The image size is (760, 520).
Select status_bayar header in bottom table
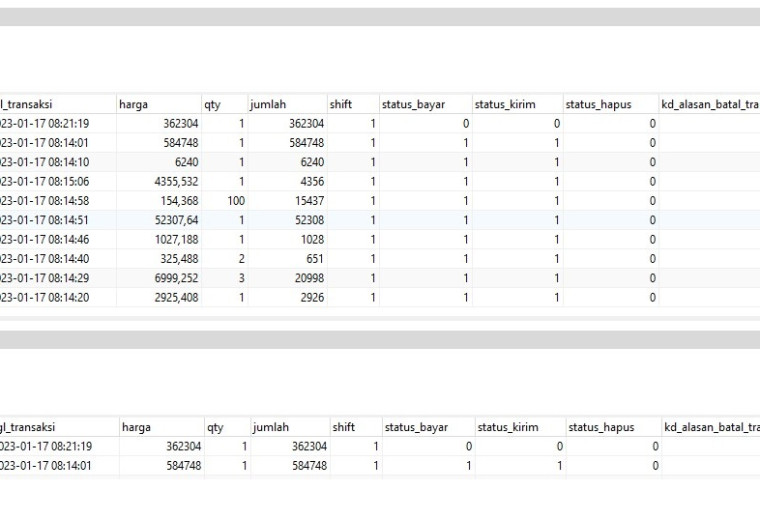pos(428,427)
